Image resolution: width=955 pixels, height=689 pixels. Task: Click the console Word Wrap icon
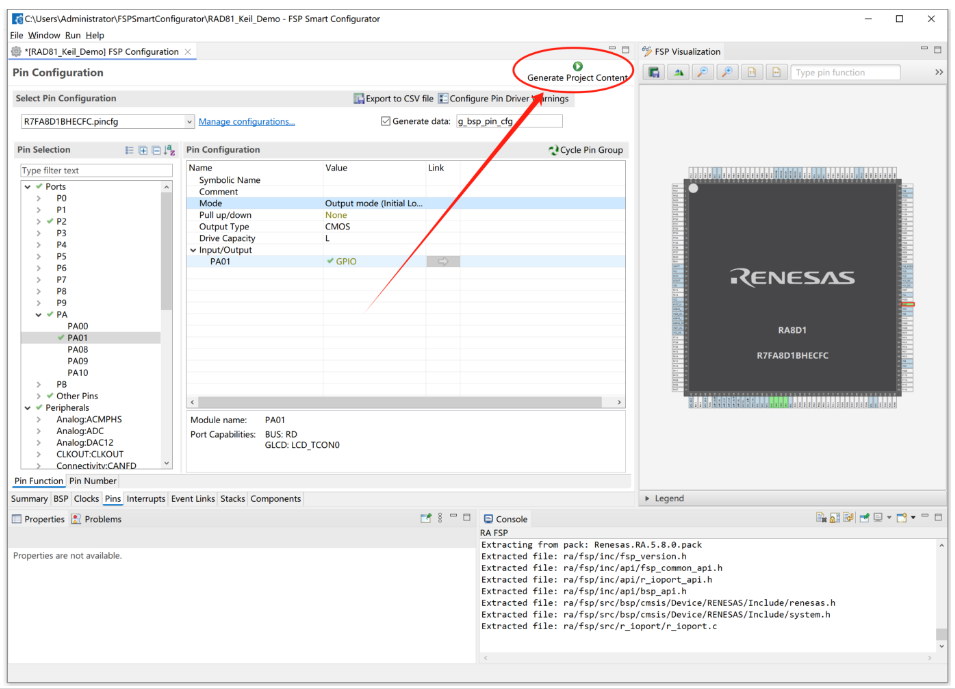848,518
